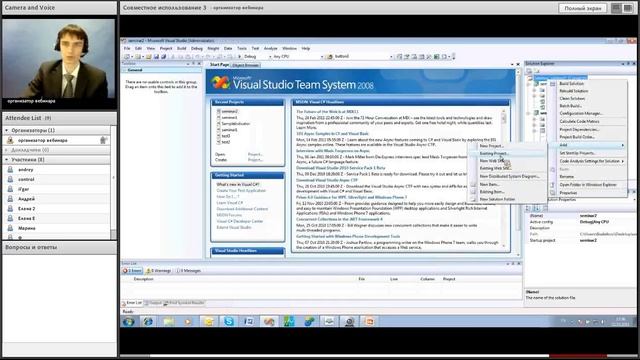Click the Save All toolbar icon
Screen dimensions: 640x360
(x=163, y=57)
